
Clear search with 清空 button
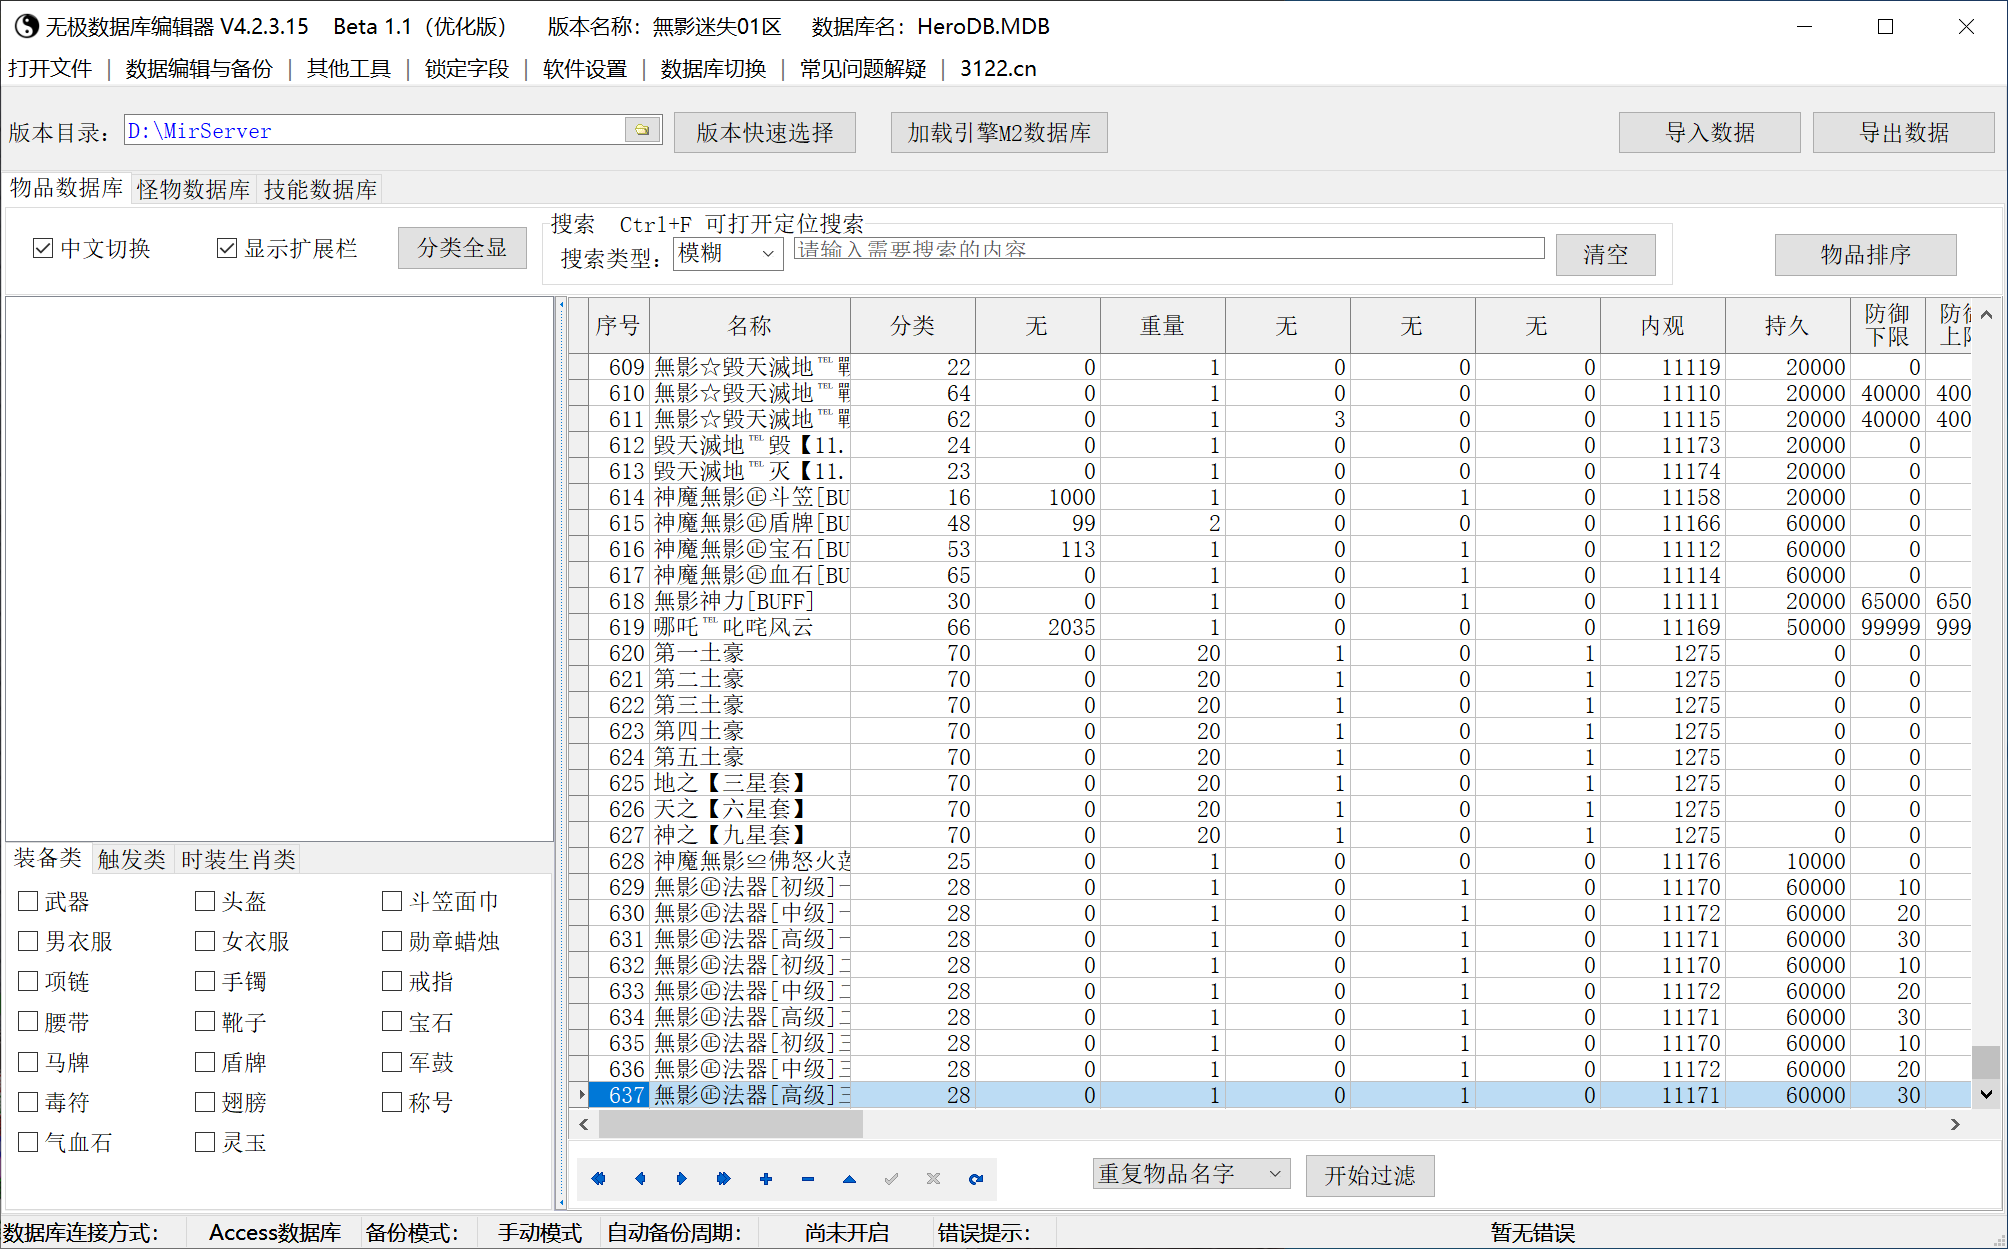pyautogui.click(x=1606, y=254)
